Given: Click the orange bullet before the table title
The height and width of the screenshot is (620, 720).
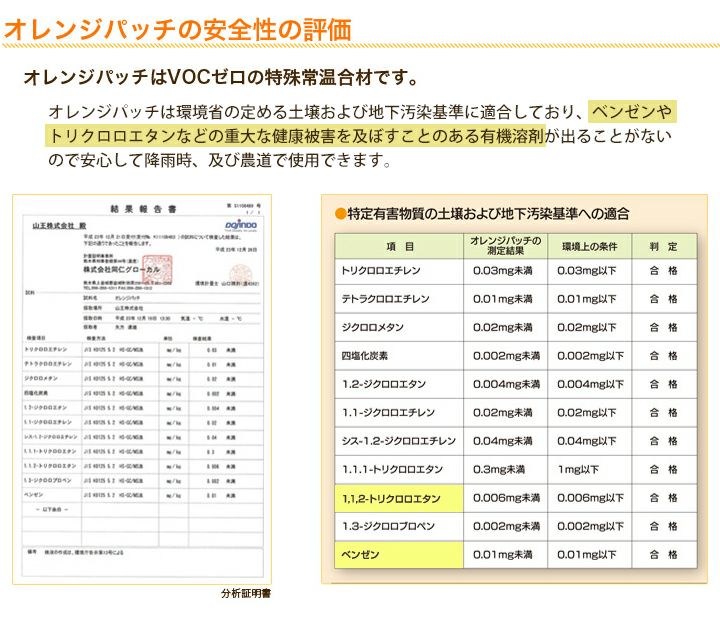Looking at the screenshot, I should tap(340, 213).
